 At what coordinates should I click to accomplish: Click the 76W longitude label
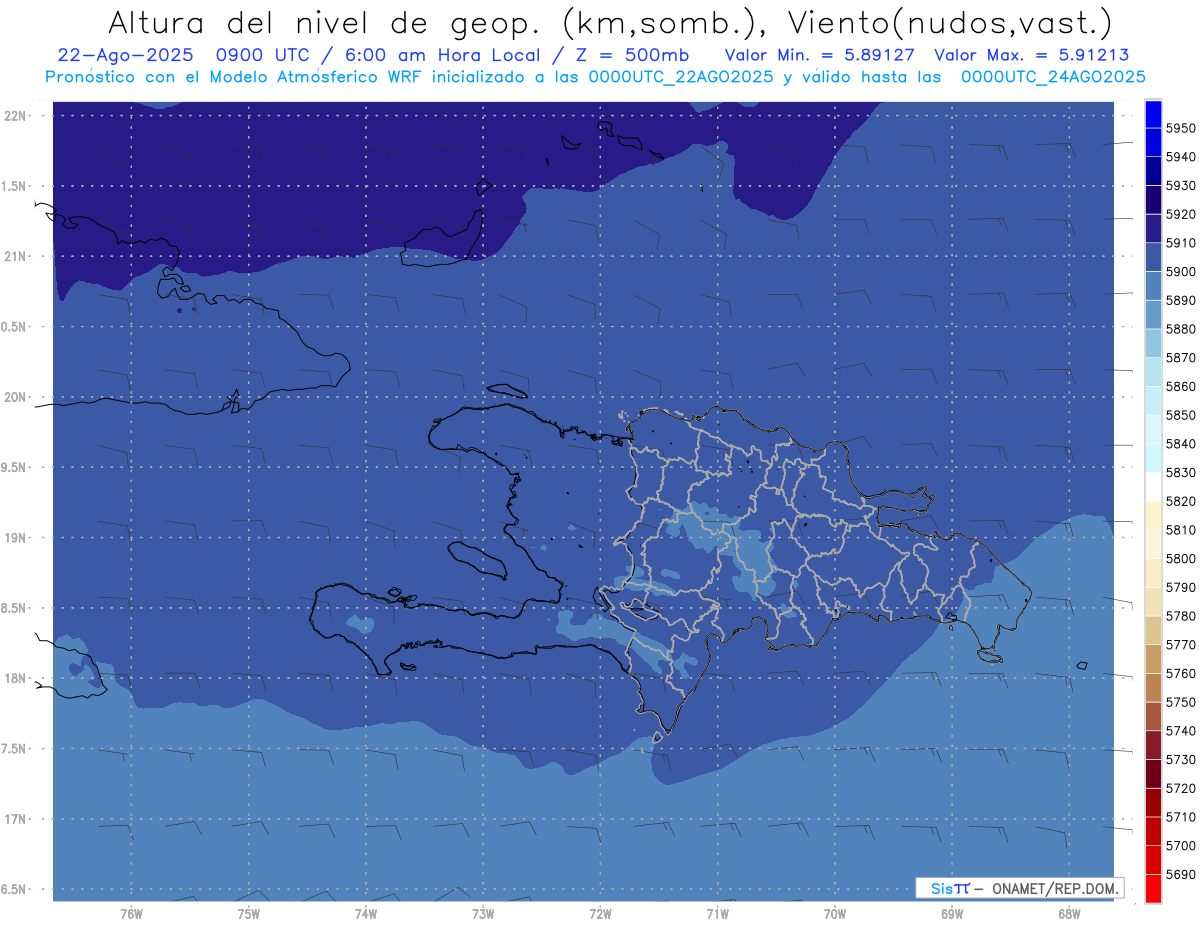tap(131, 913)
